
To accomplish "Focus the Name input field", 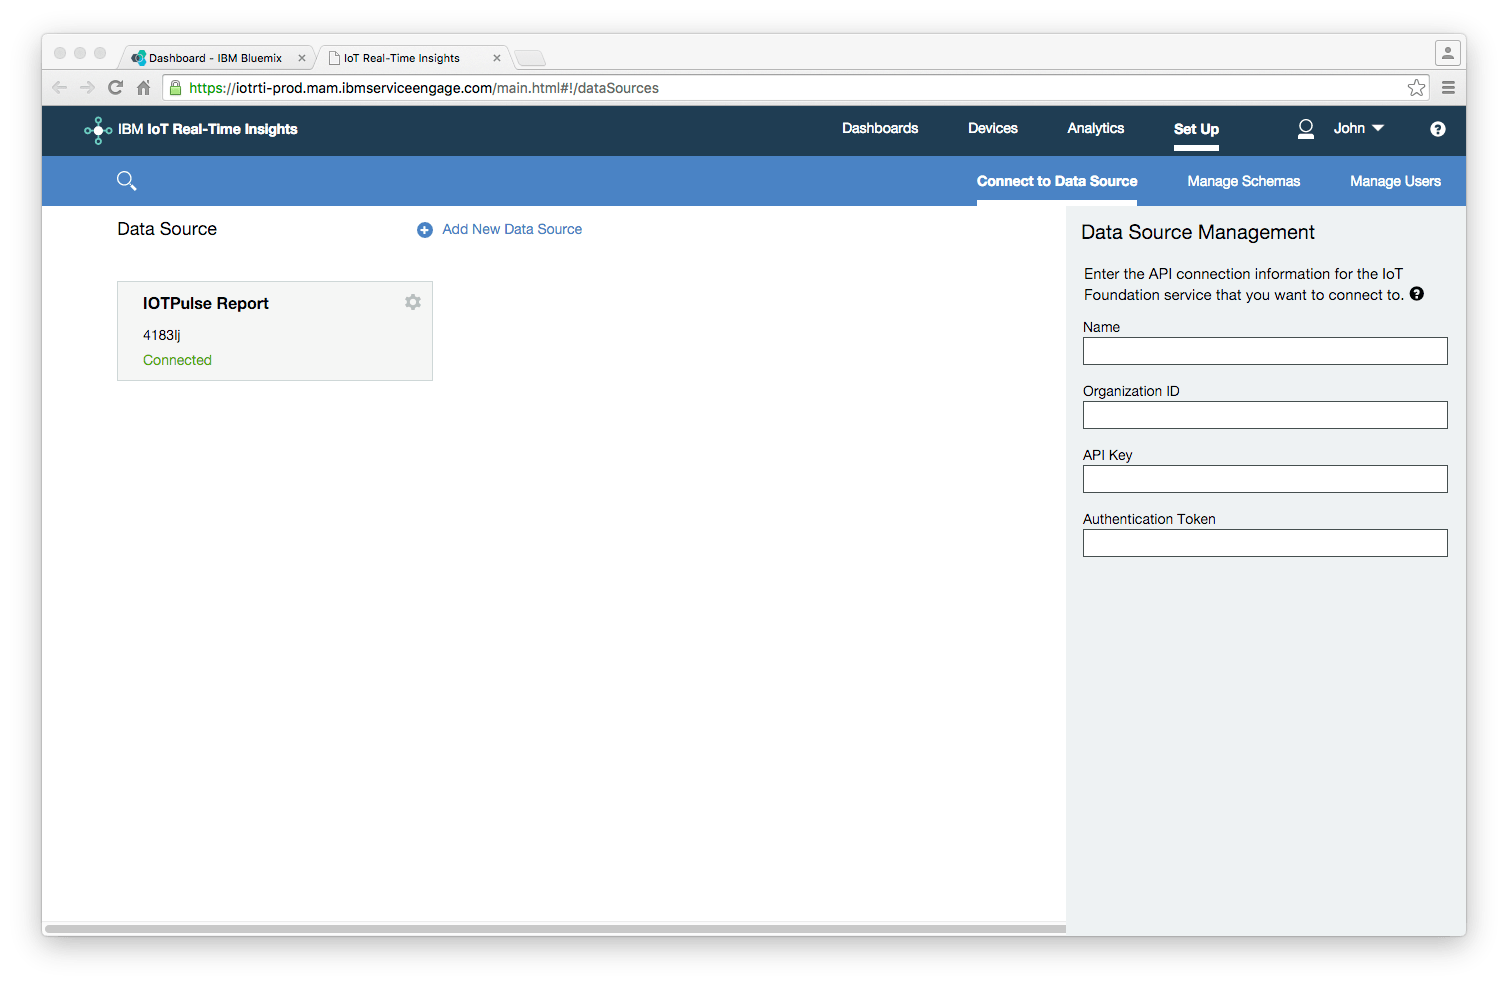I will (1265, 351).
